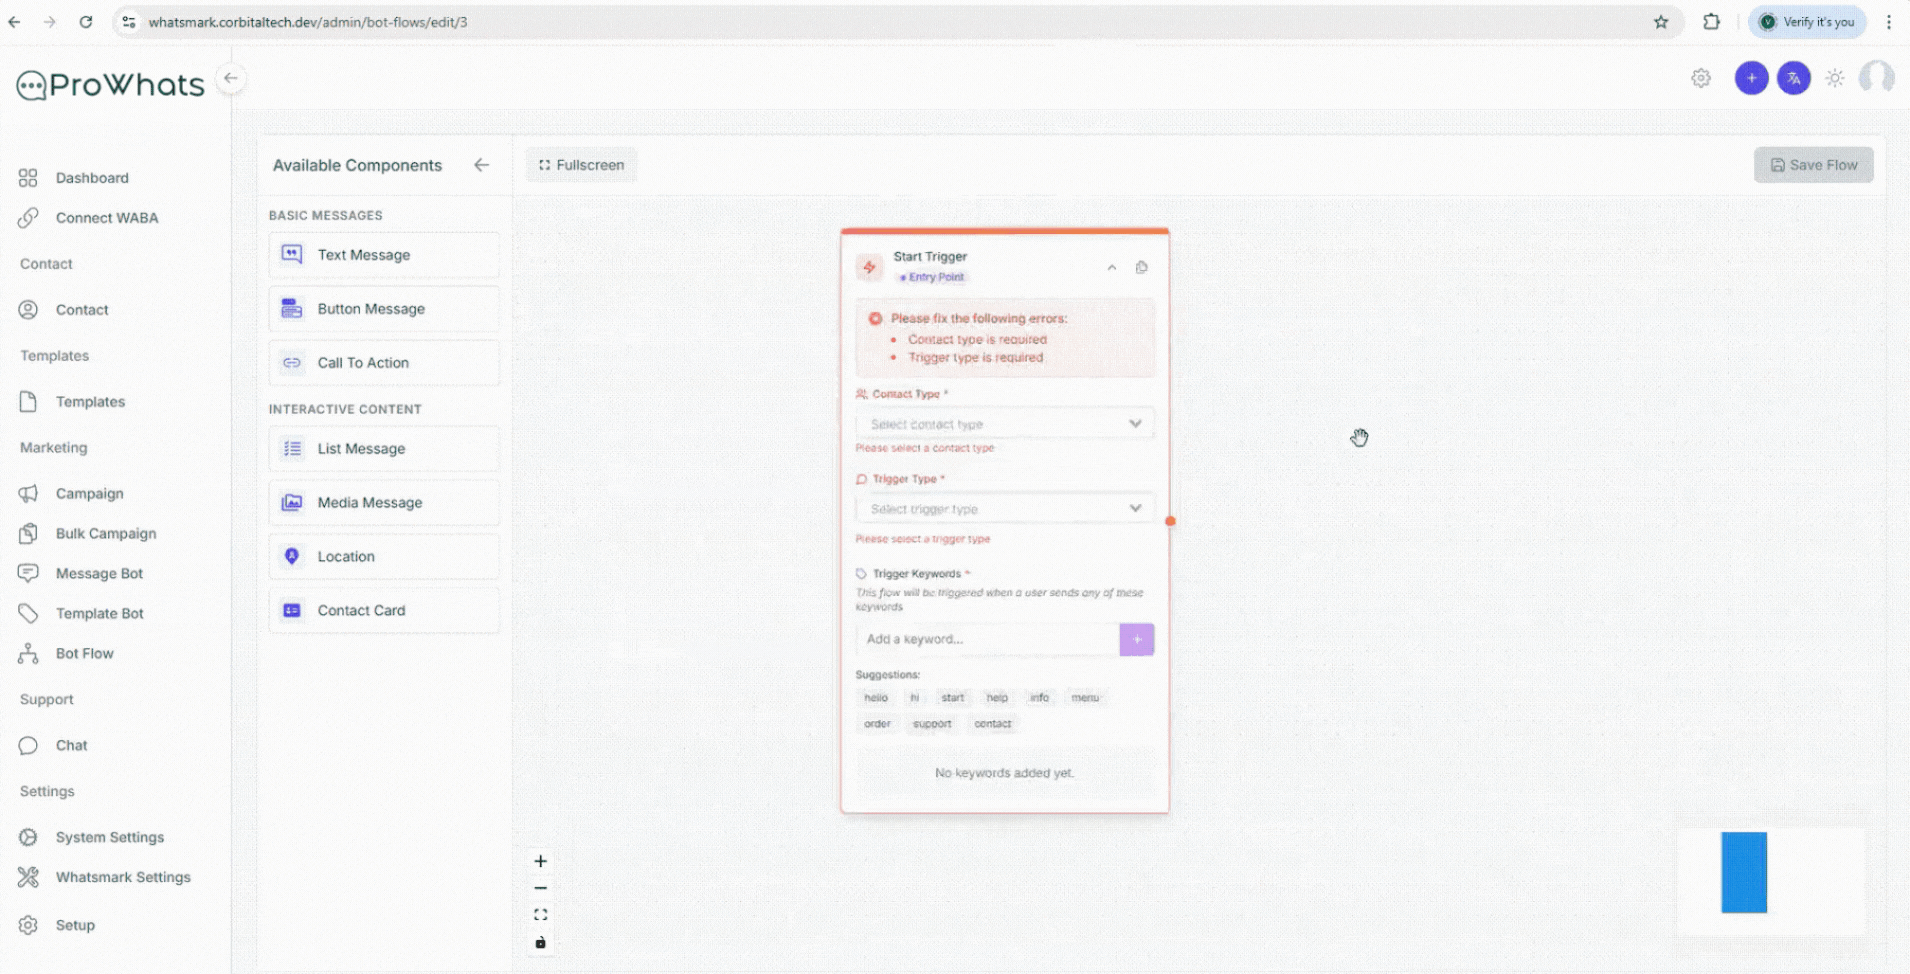
Task: Duplicate the Start Trigger node
Action: click(x=1142, y=267)
